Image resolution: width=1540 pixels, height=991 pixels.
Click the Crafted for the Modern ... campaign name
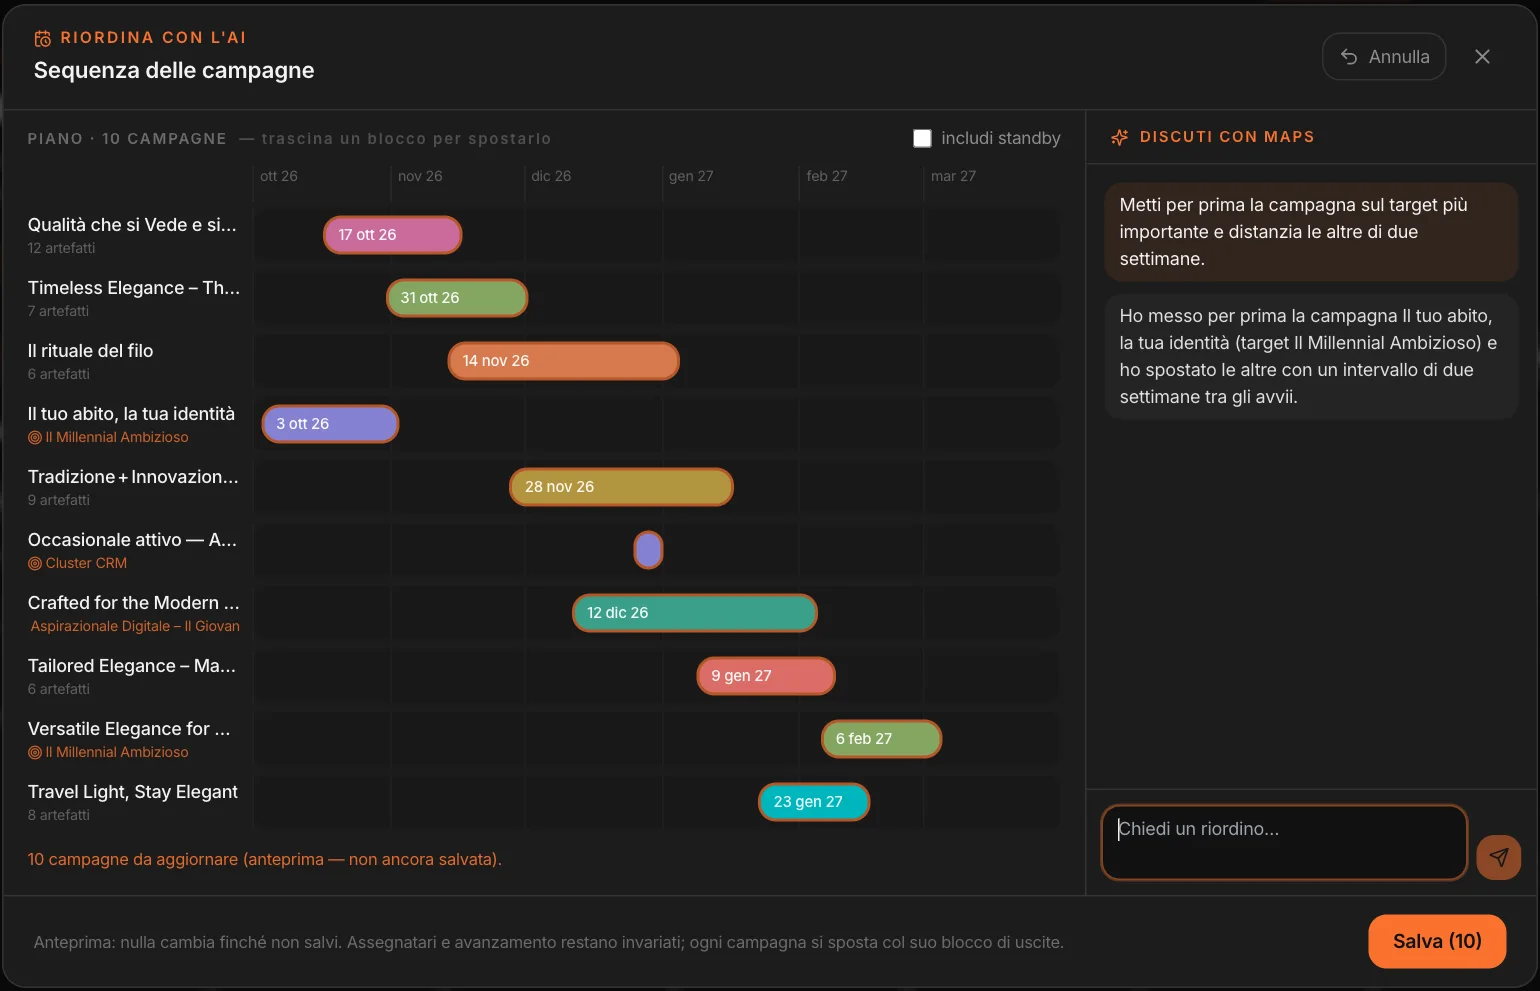click(134, 603)
